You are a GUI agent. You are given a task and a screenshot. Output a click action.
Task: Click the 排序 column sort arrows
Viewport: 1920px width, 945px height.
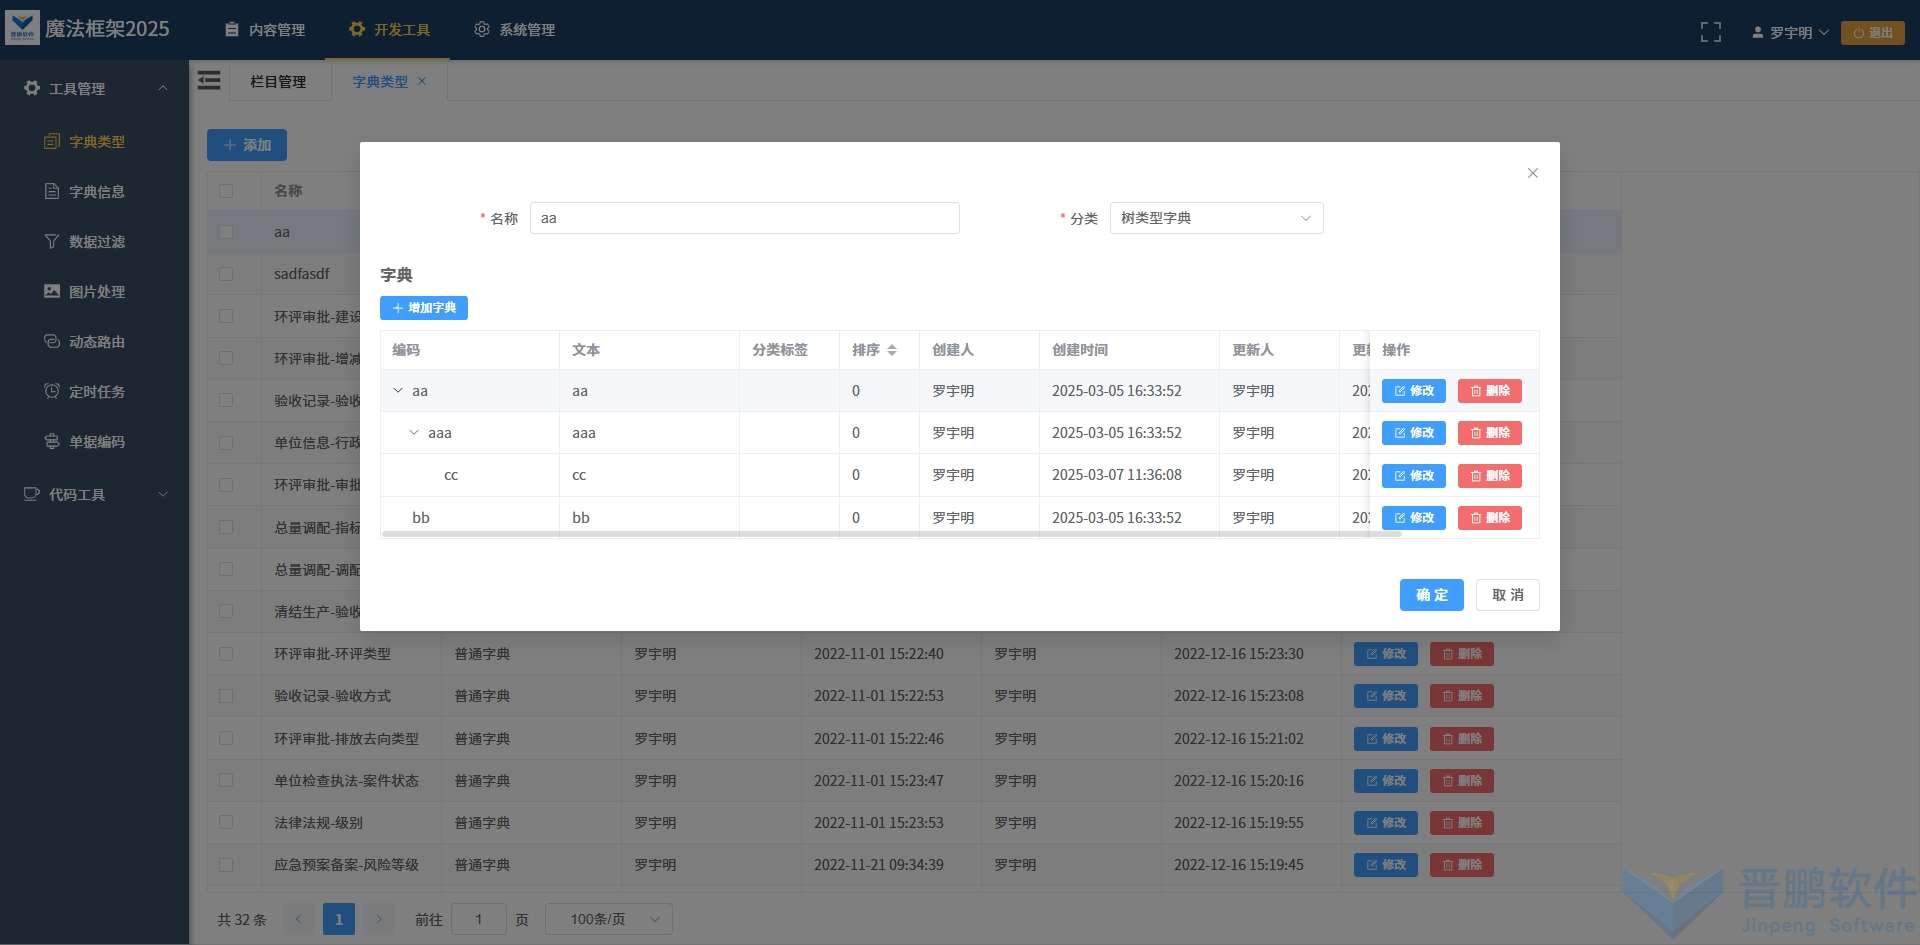891,350
